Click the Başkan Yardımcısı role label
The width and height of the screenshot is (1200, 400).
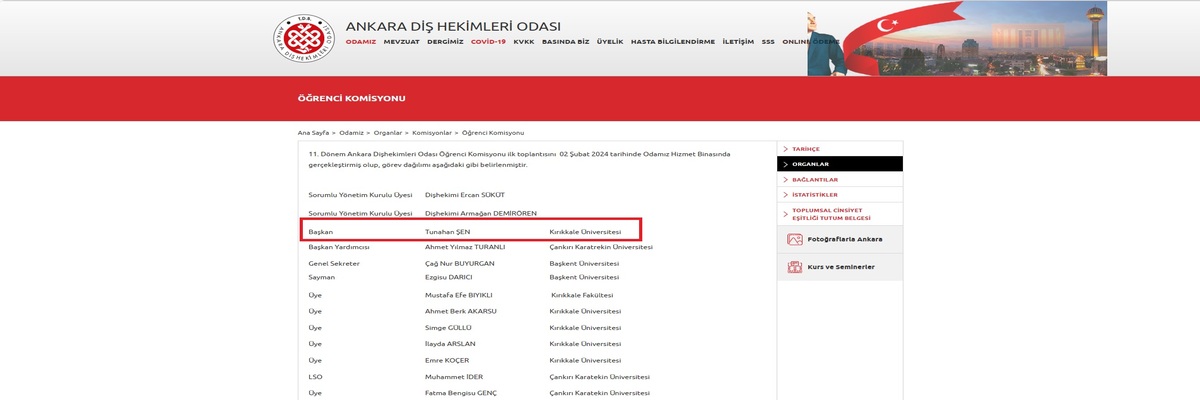point(339,247)
